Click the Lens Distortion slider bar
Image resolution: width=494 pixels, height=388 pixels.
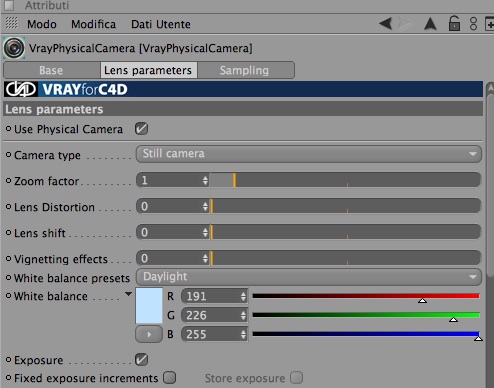coord(345,206)
